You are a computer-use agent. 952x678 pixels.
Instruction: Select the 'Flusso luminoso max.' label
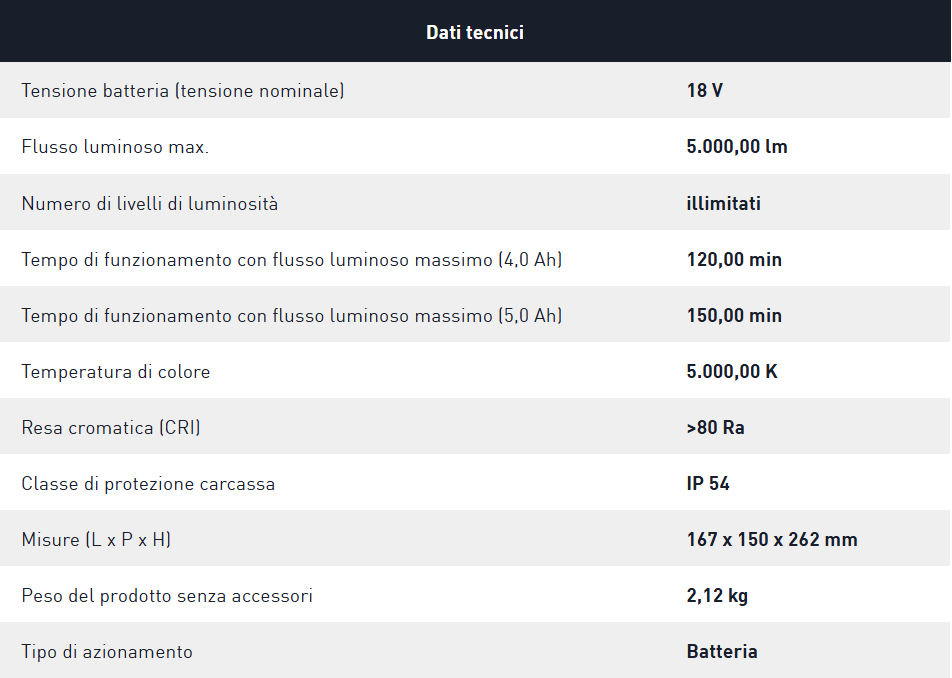click(x=115, y=147)
